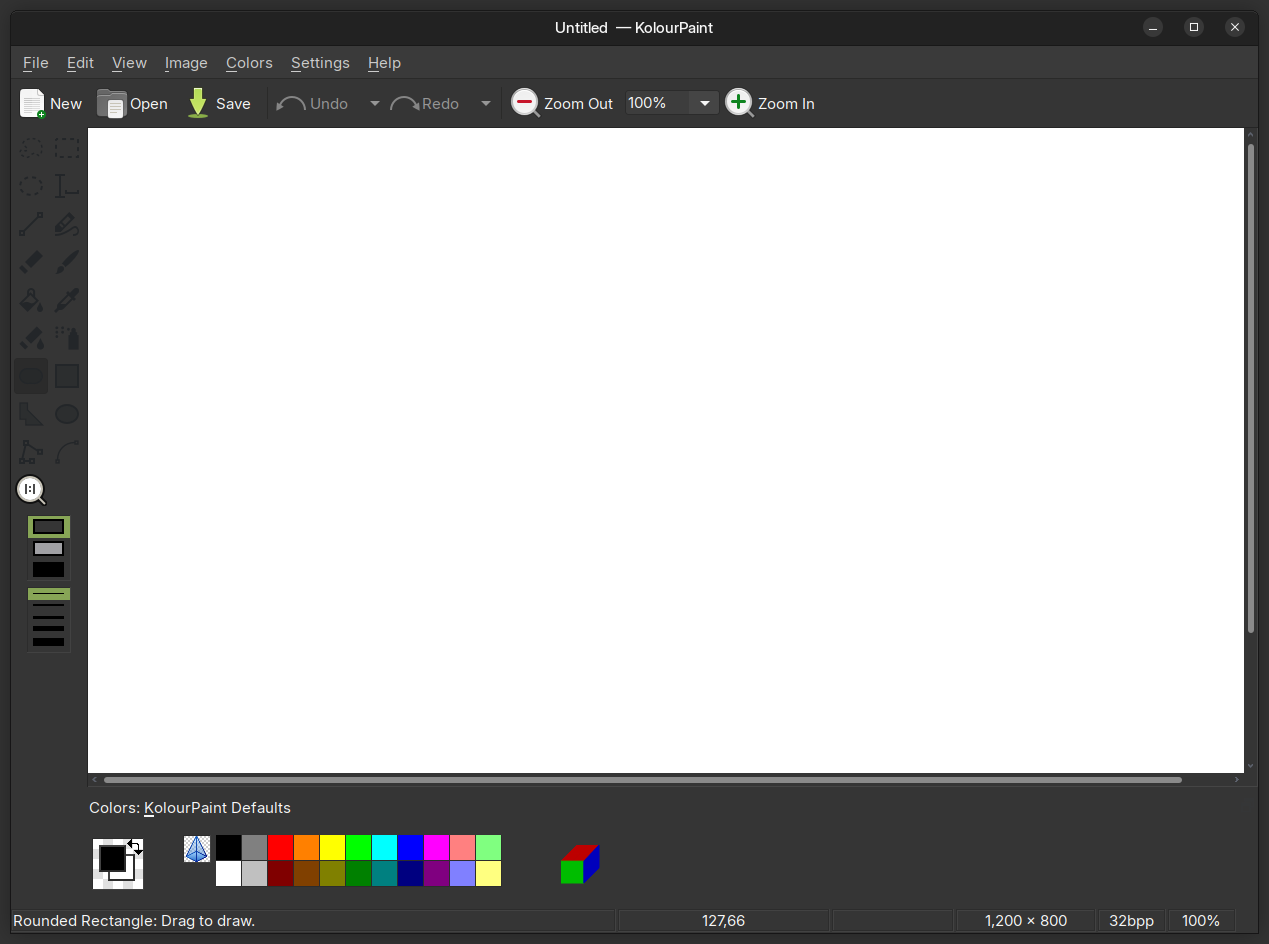Open the Image menu
The width and height of the screenshot is (1269, 944).
(186, 63)
